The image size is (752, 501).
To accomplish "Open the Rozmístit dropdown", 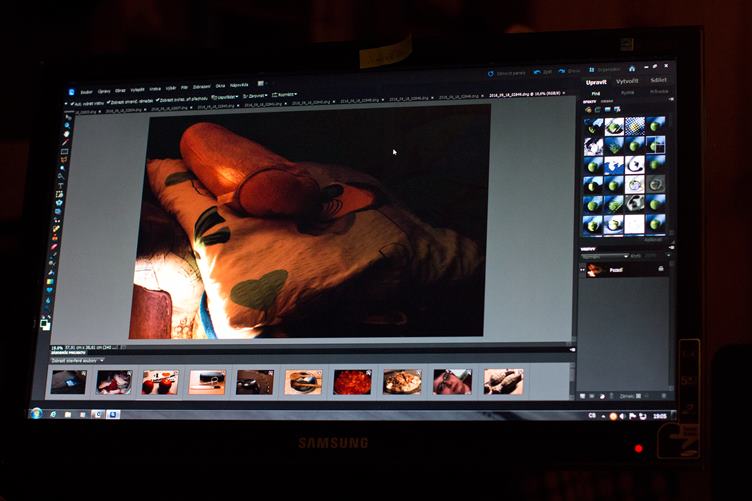I will click(284, 94).
